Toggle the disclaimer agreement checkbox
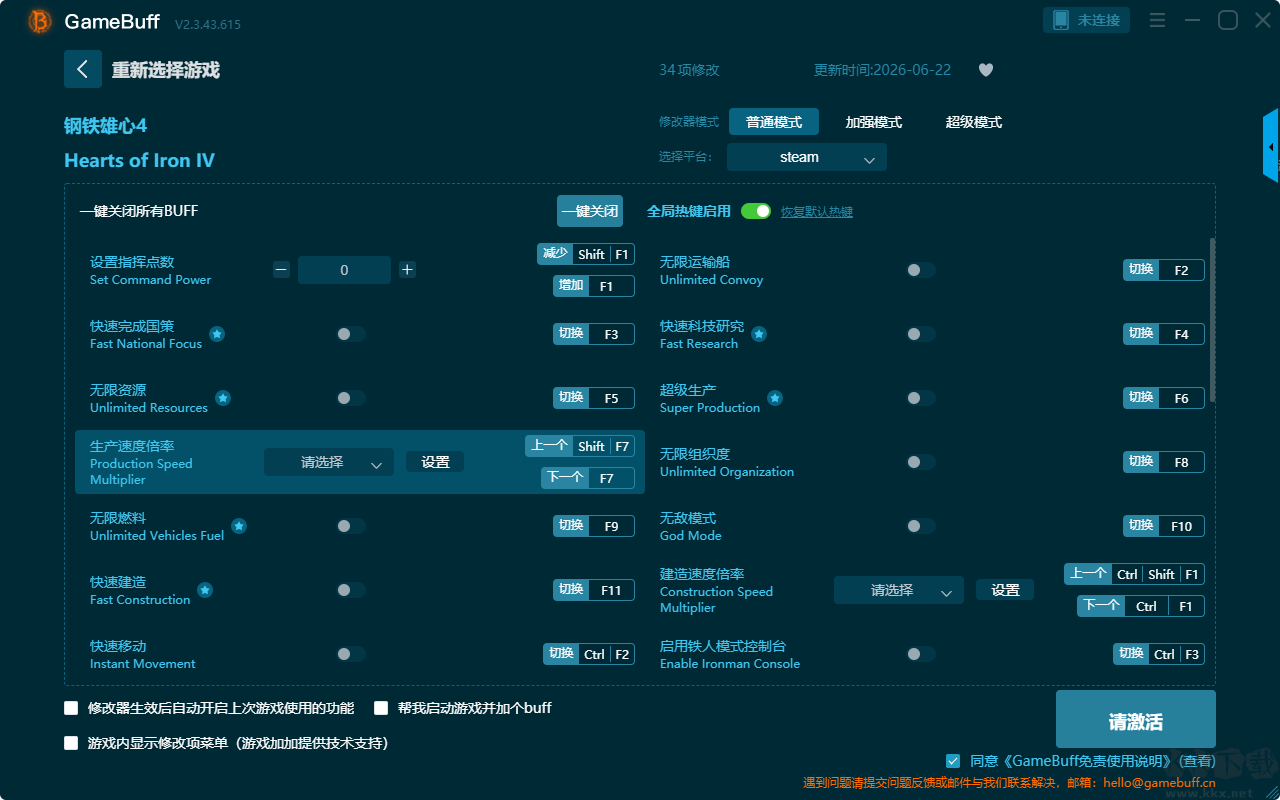The image size is (1280, 800). click(x=953, y=761)
